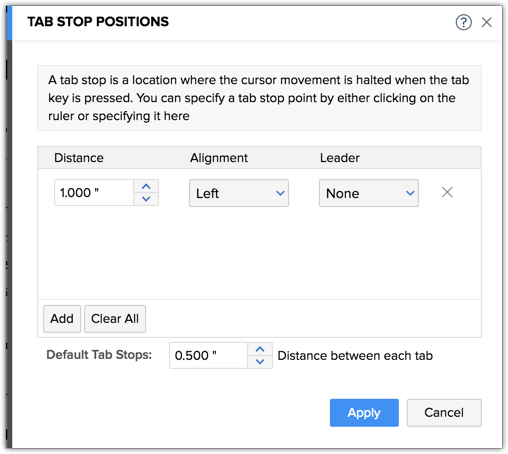The width and height of the screenshot is (508, 454).
Task: Decrease the default tab stops value
Action: 260,362
